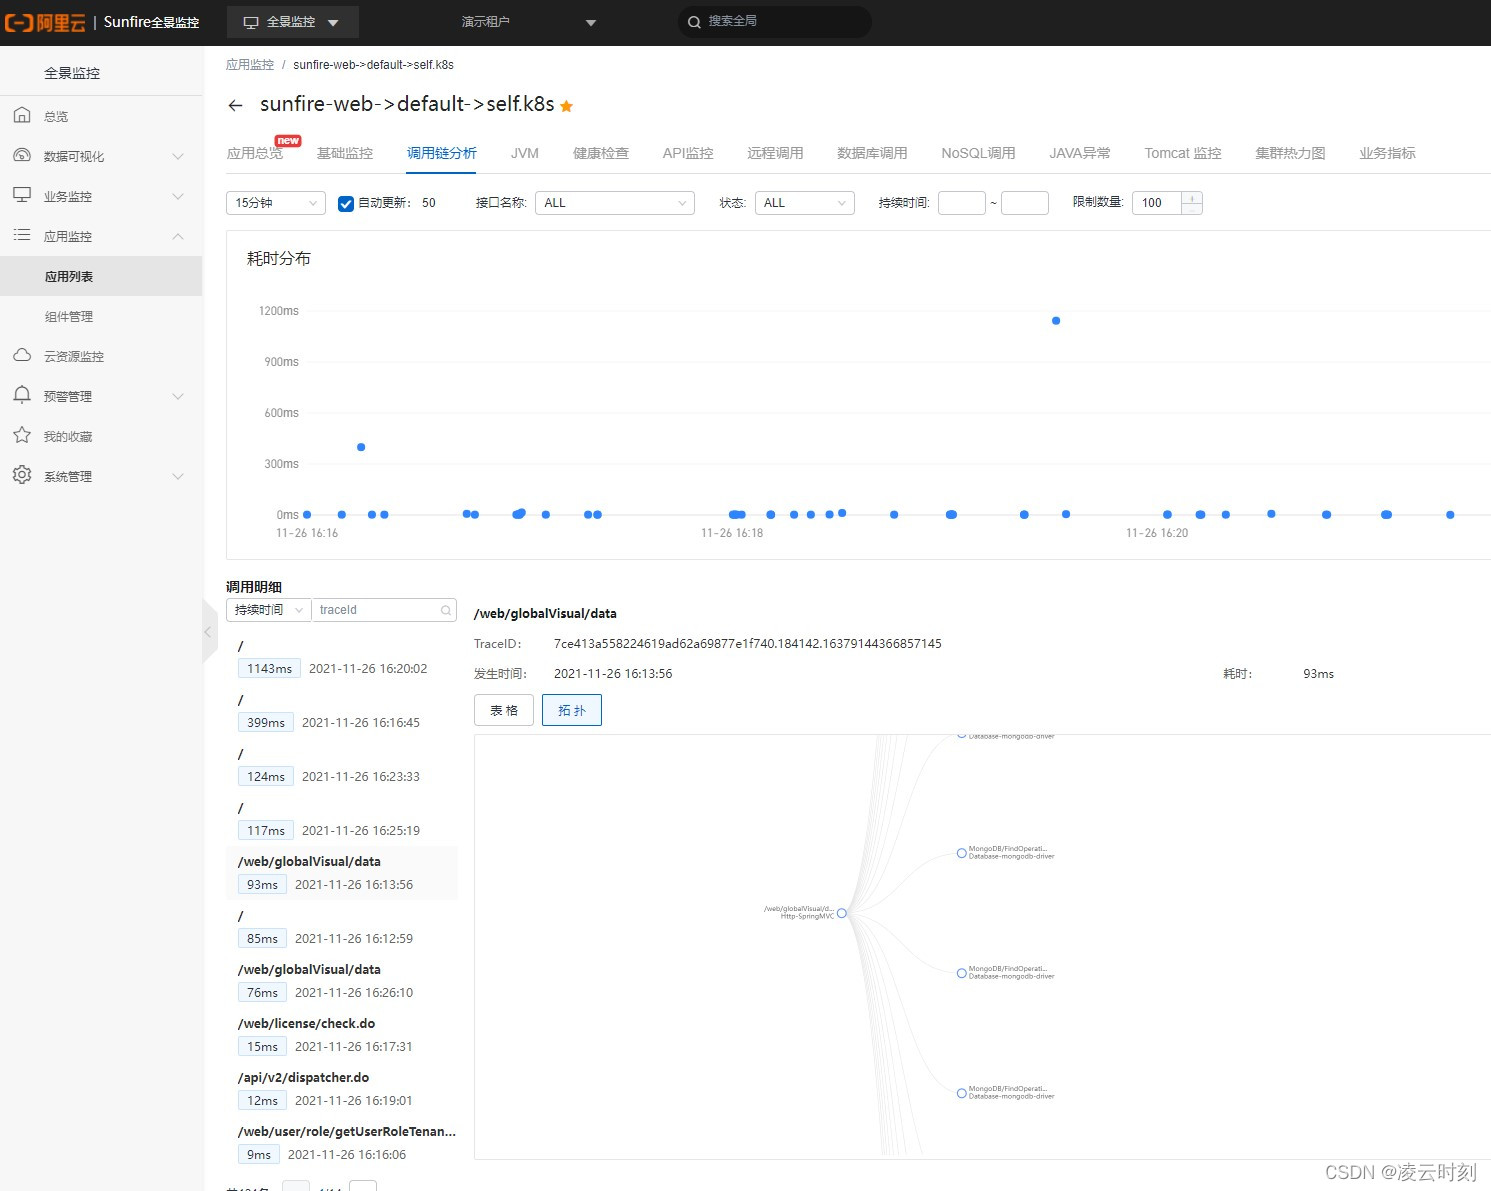Screen dimensions: 1491x1191
Task: Select the /web/user/role/getUserRoleTenan... trace
Action: [342, 1144]
